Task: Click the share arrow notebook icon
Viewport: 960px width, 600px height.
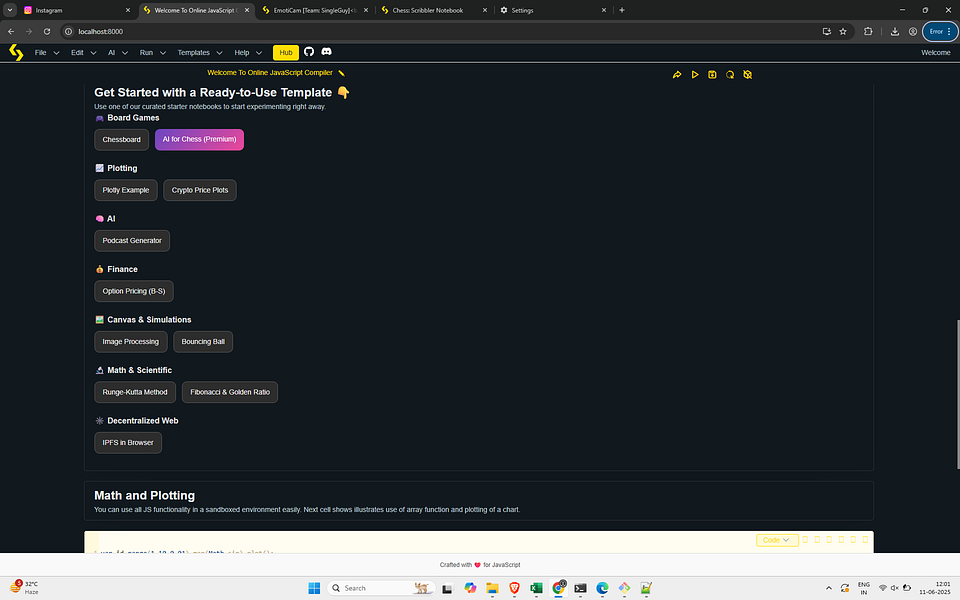Action: [677, 75]
